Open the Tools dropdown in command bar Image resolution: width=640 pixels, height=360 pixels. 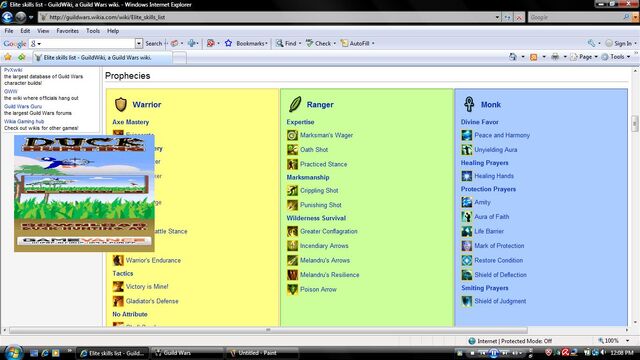(x=629, y=57)
